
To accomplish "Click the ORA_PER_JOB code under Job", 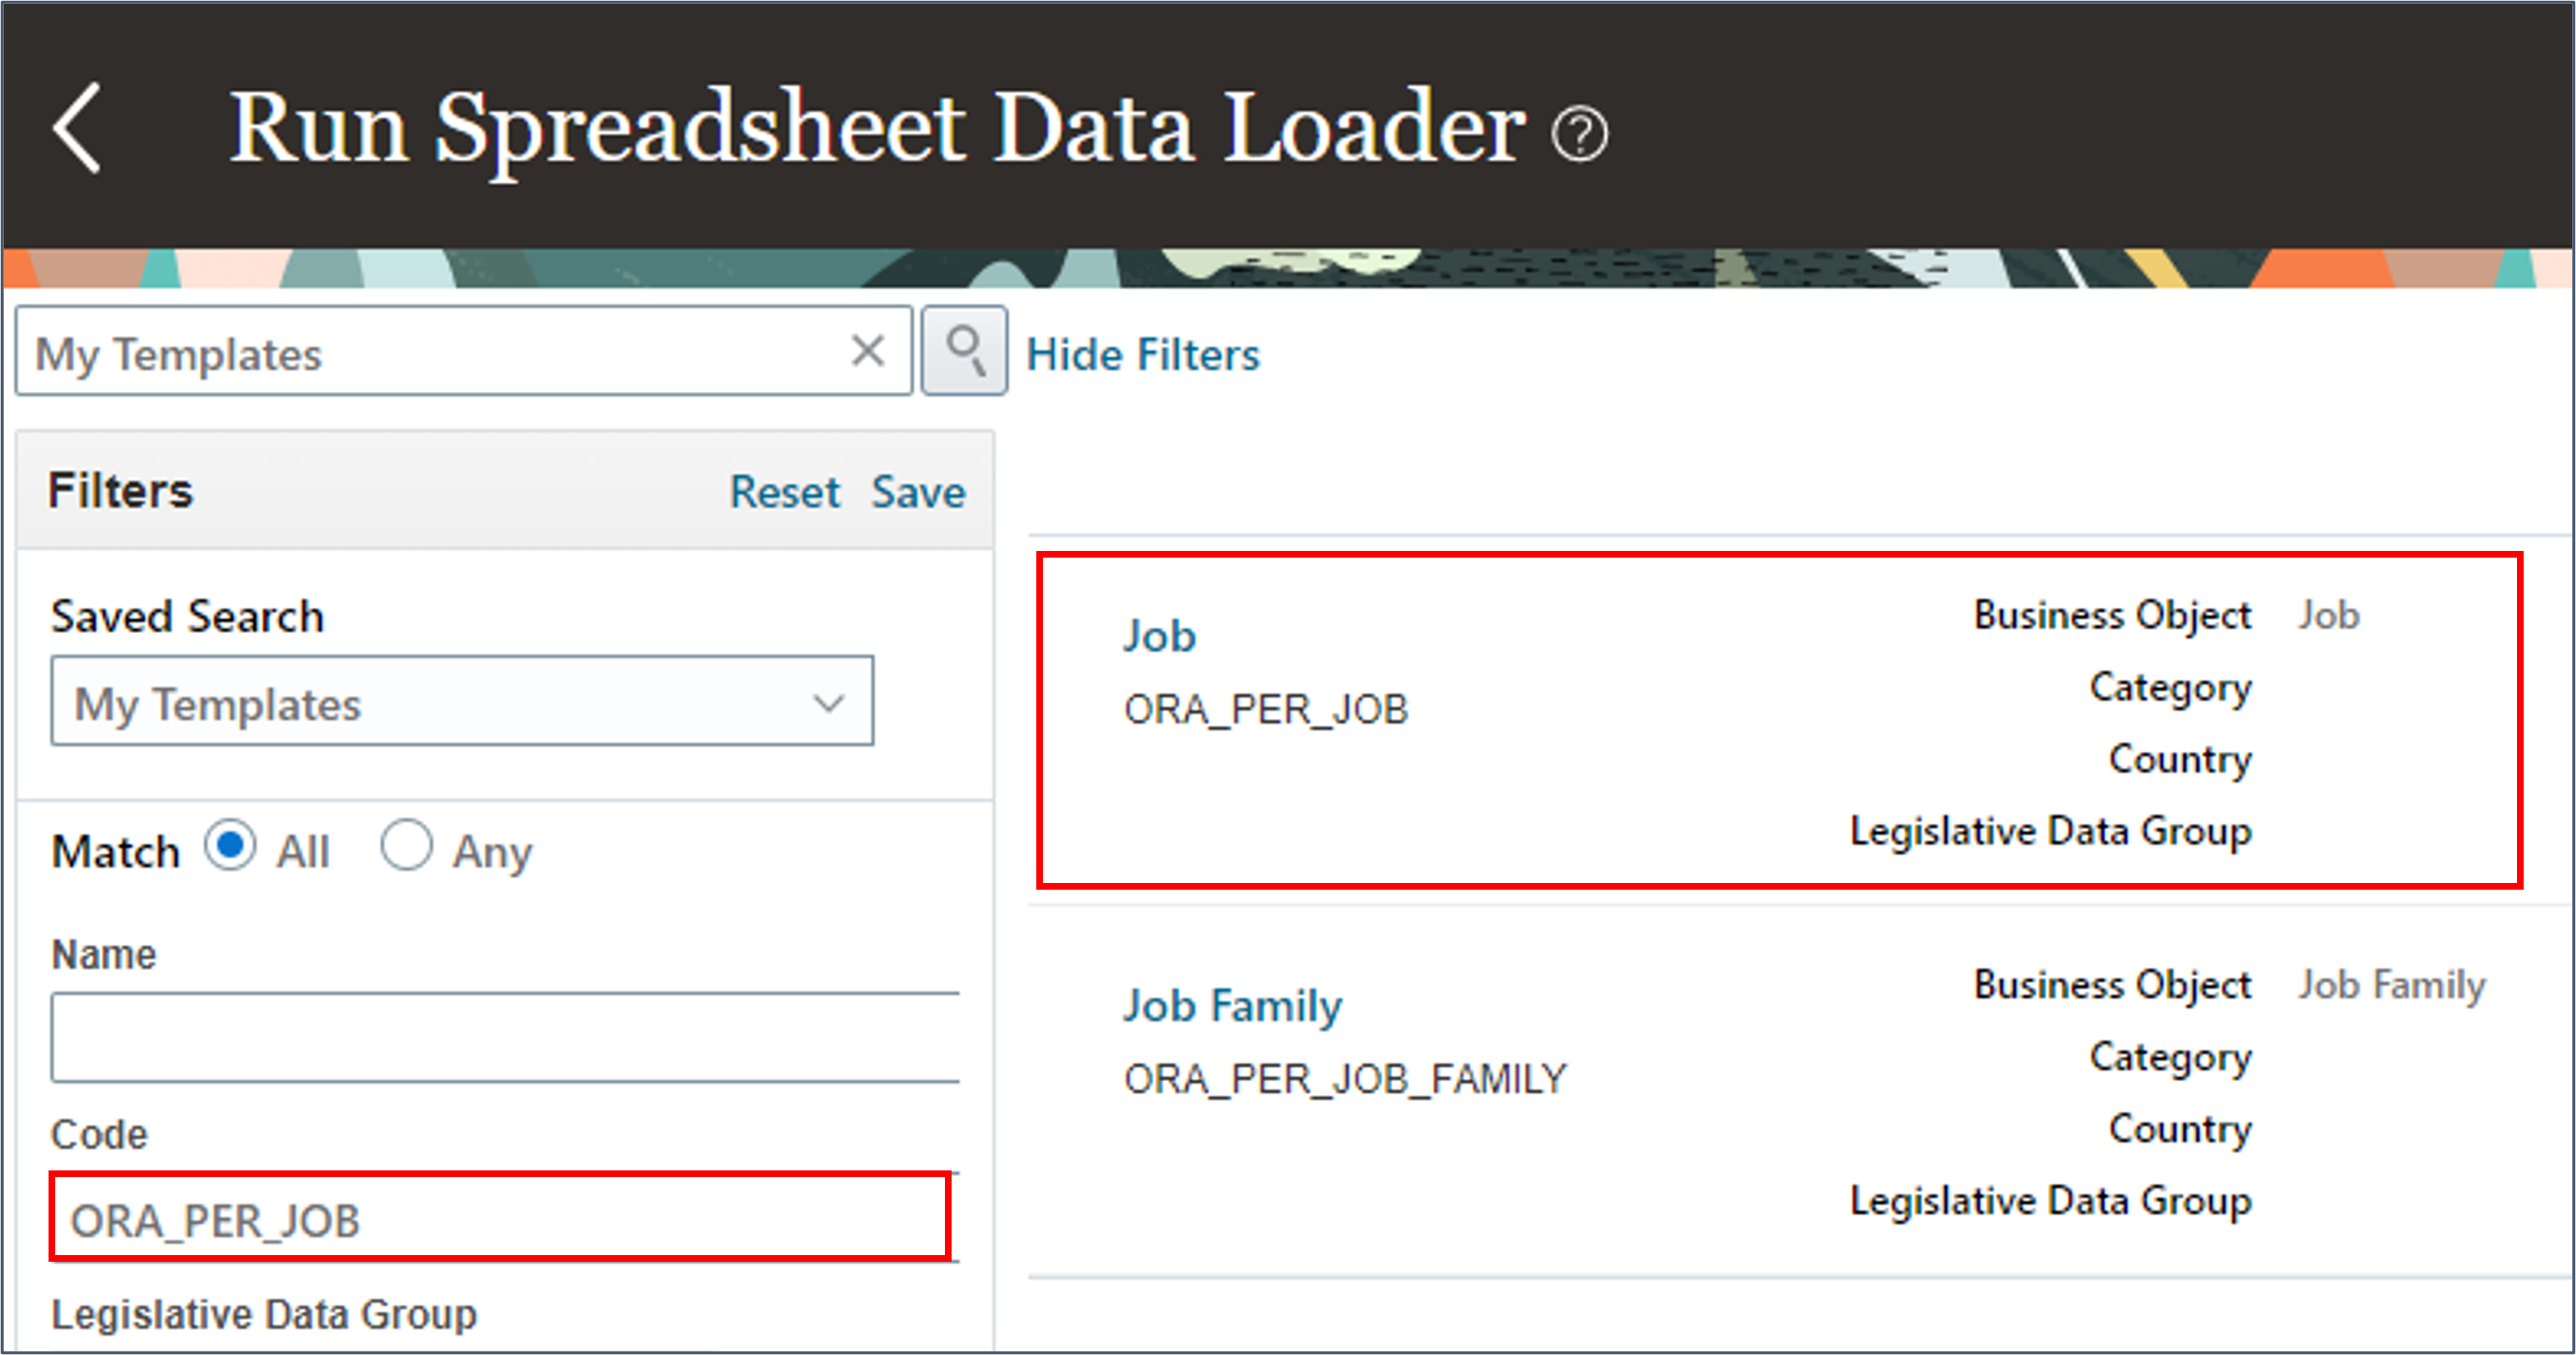I will coord(1266,710).
